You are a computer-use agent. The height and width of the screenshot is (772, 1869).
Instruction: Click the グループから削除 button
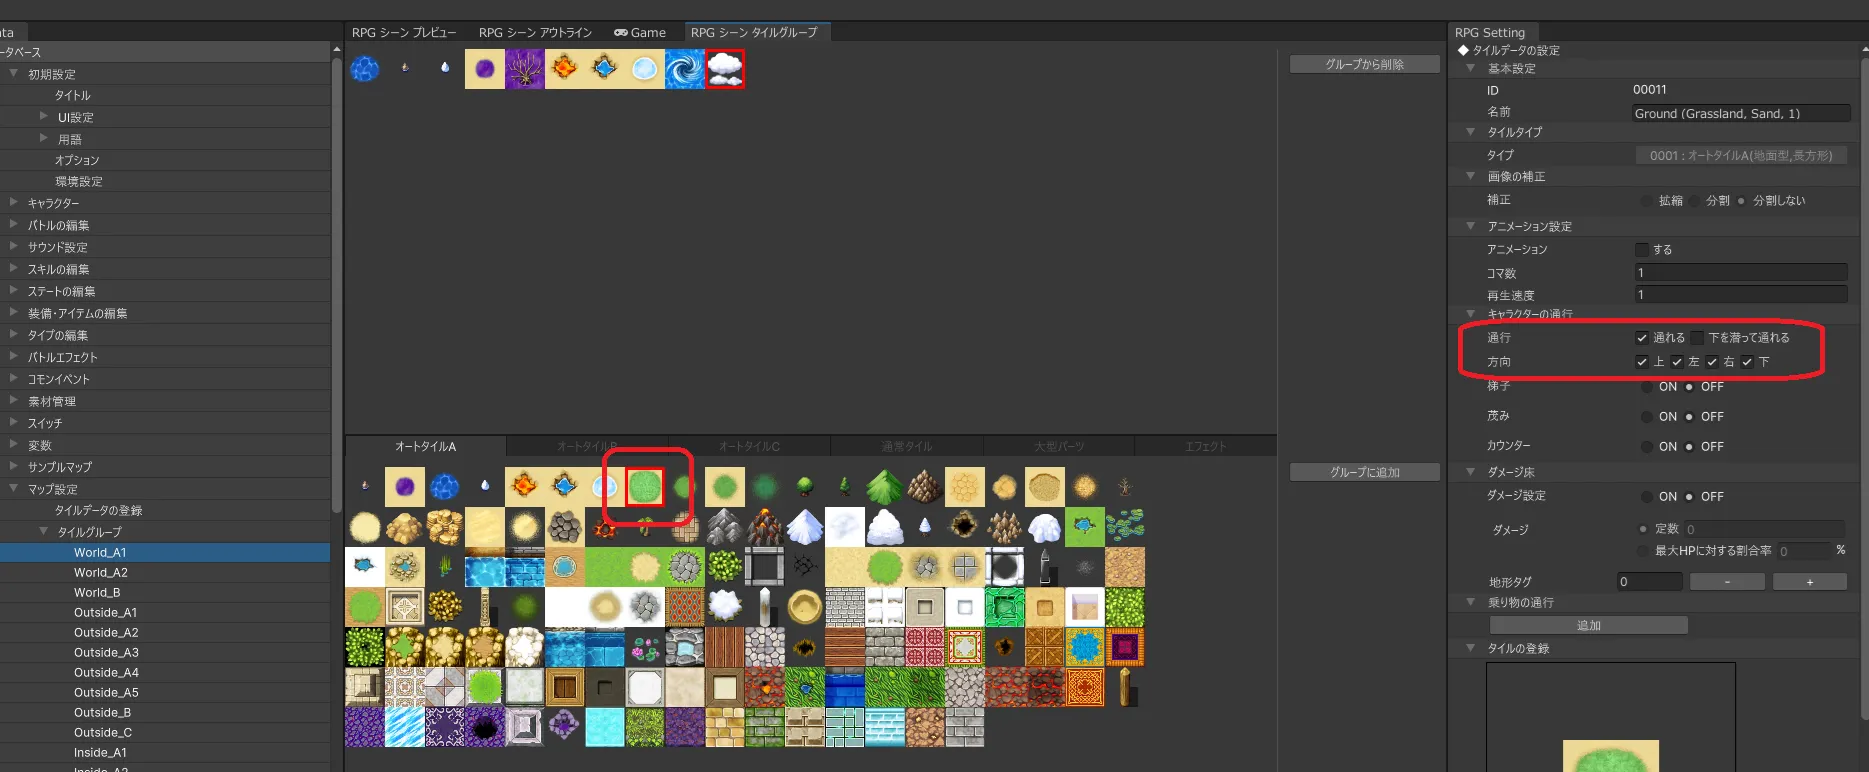point(1364,65)
